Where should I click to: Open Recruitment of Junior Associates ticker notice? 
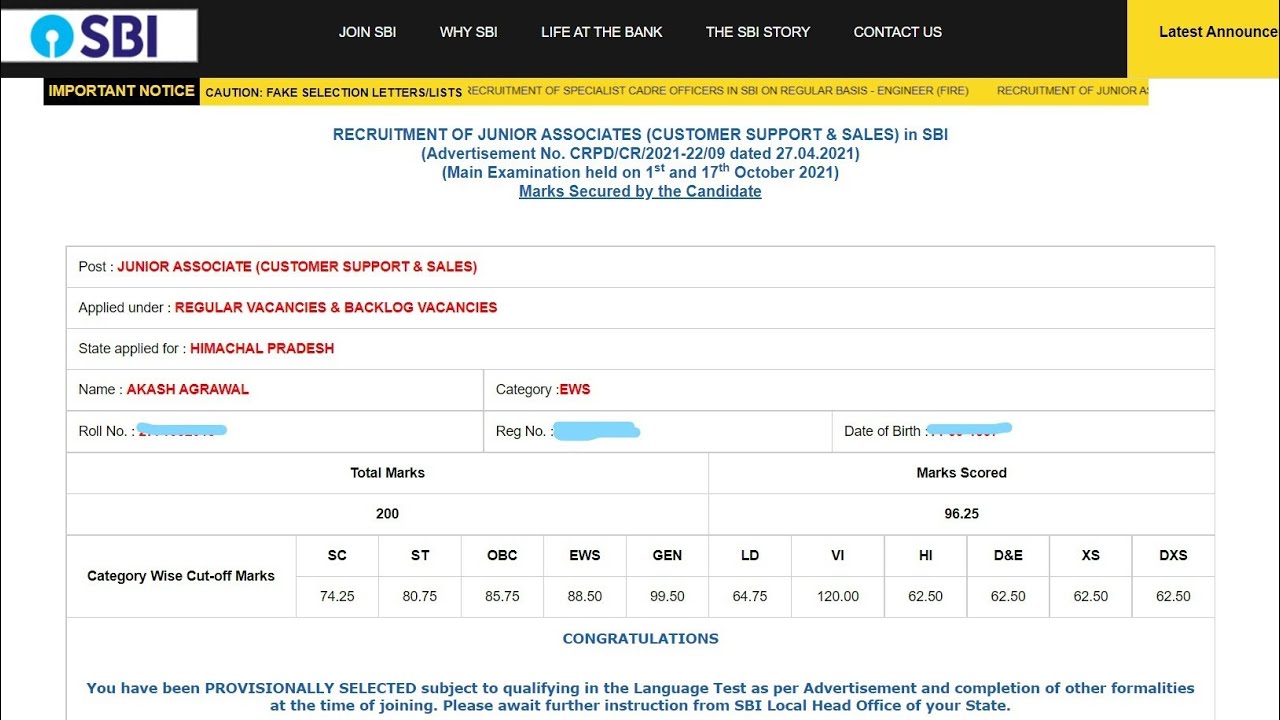[x=1072, y=91]
